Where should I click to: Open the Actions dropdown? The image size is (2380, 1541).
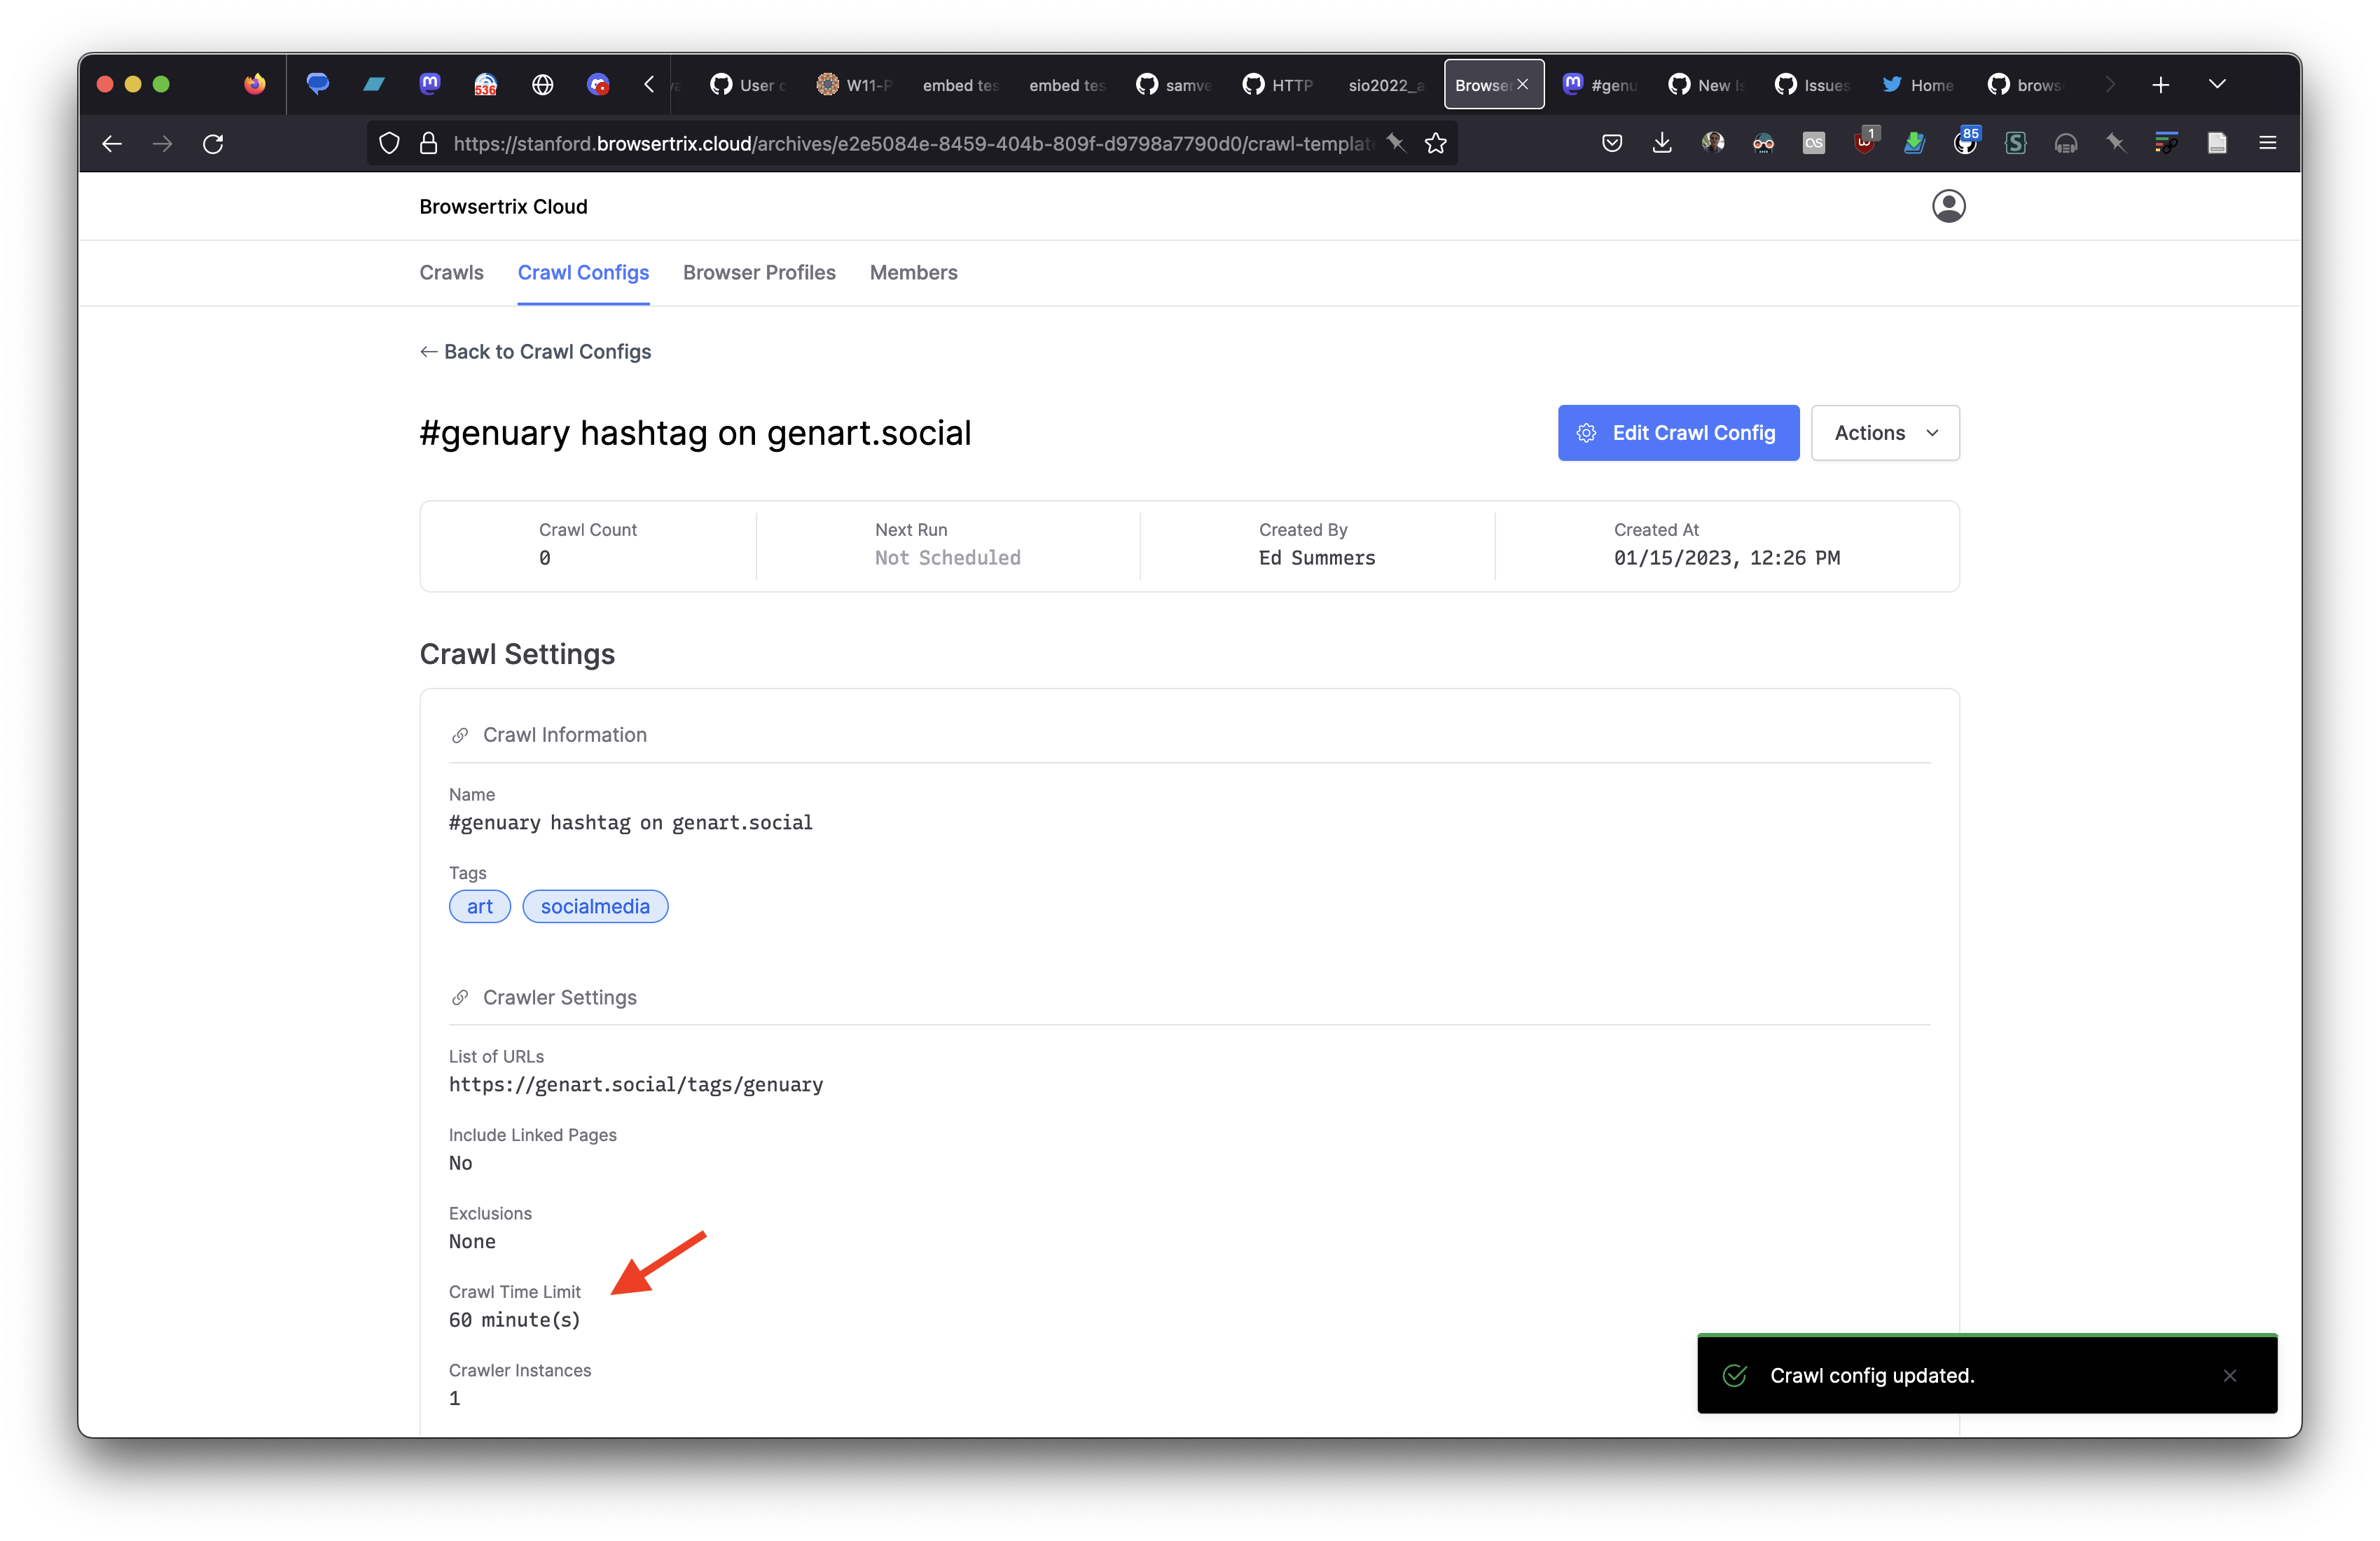(1884, 432)
